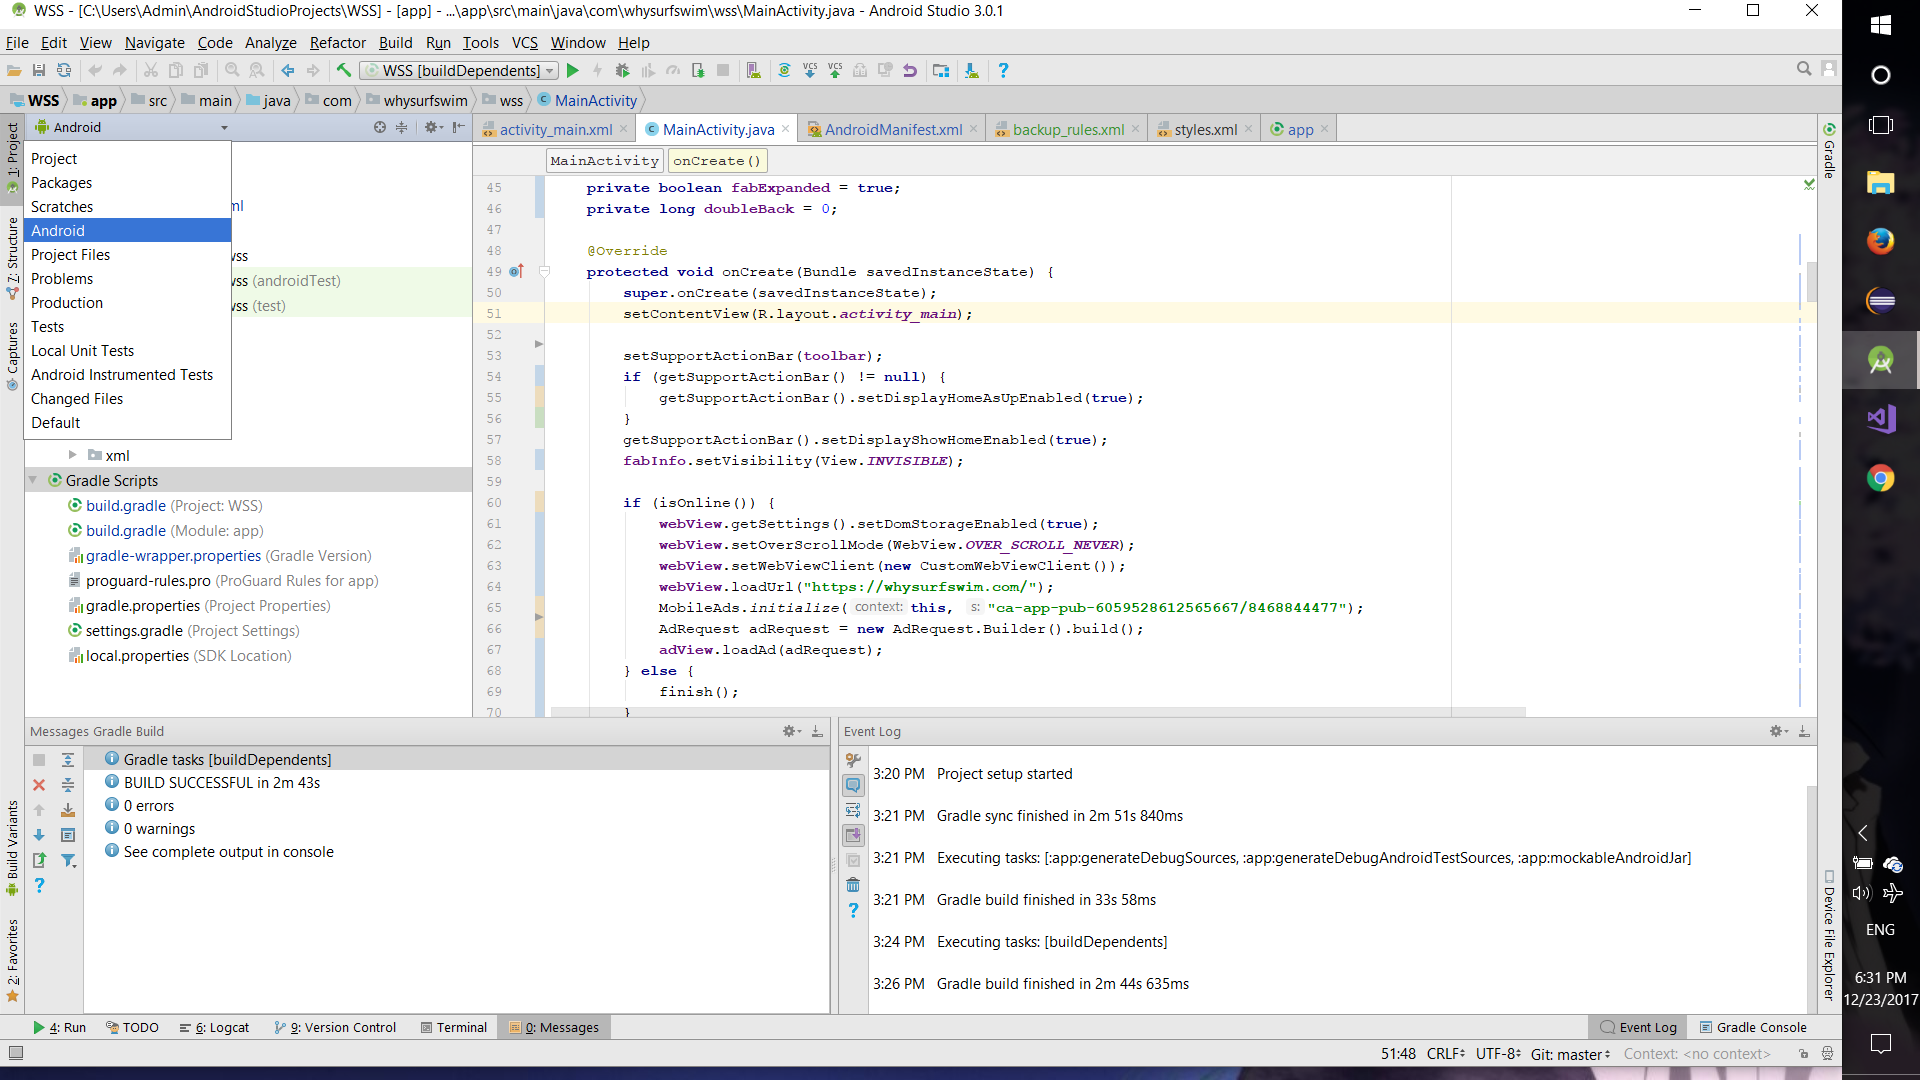Viewport: 1920px width, 1080px height.
Task: Toggle Event Log balloon notifications button
Action: [x=853, y=785]
